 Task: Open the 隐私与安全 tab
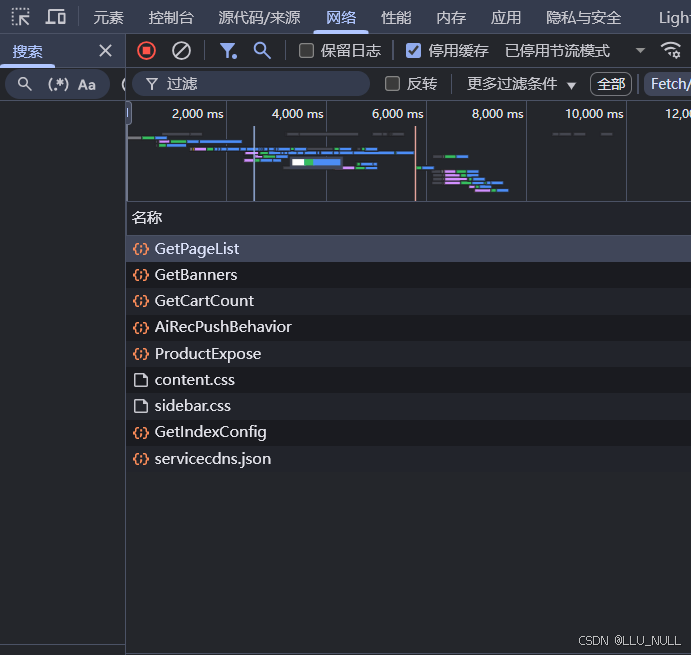pos(583,18)
